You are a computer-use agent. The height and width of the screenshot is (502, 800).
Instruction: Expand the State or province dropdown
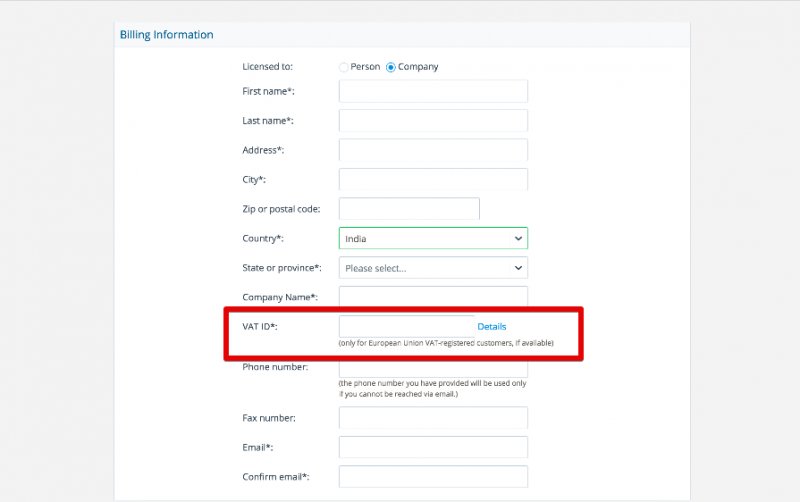[x=433, y=268]
